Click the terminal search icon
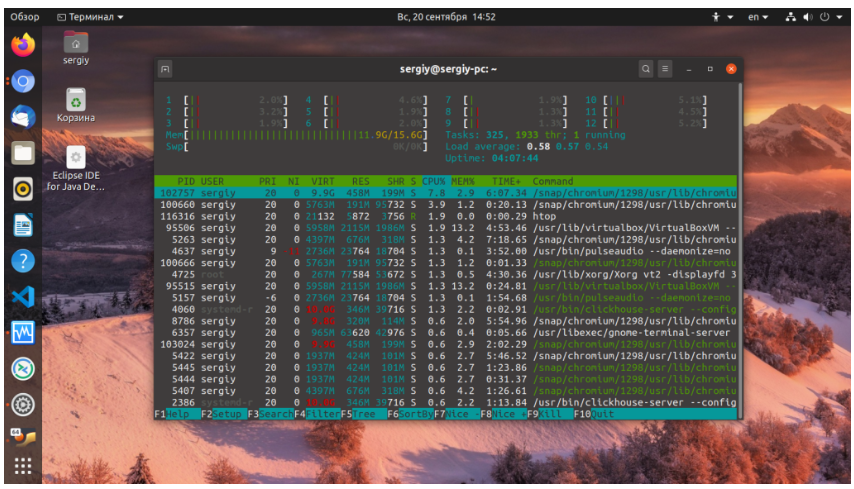Screen dimensions: 854x489 click(x=645, y=69)
